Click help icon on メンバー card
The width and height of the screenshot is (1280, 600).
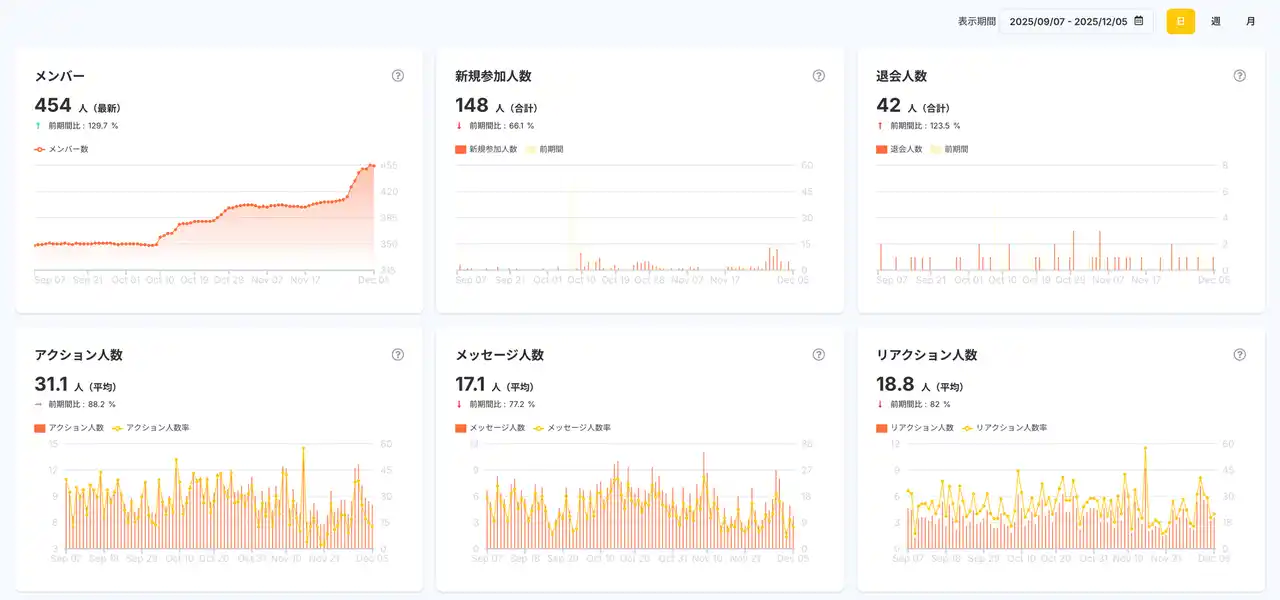coord(398,76)
